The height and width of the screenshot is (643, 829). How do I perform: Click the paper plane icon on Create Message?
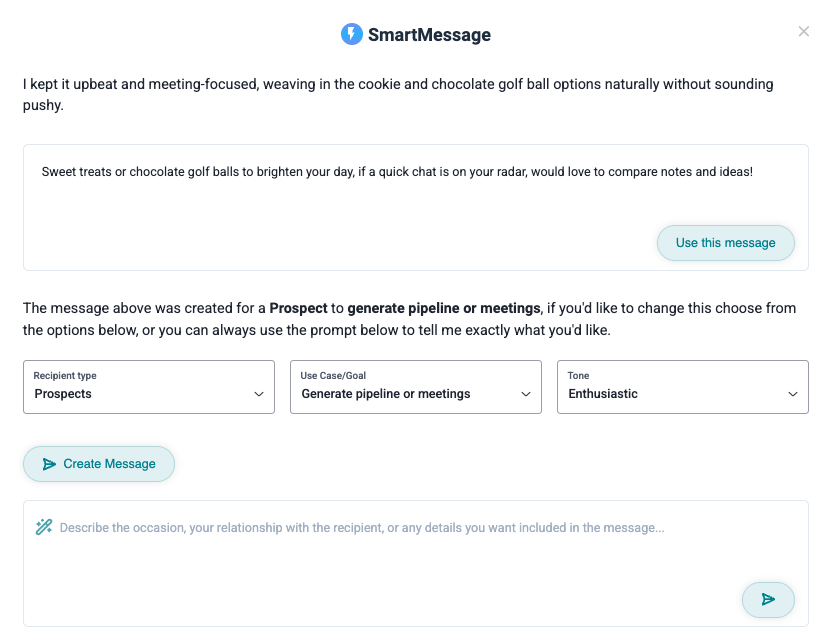[49, 464]
